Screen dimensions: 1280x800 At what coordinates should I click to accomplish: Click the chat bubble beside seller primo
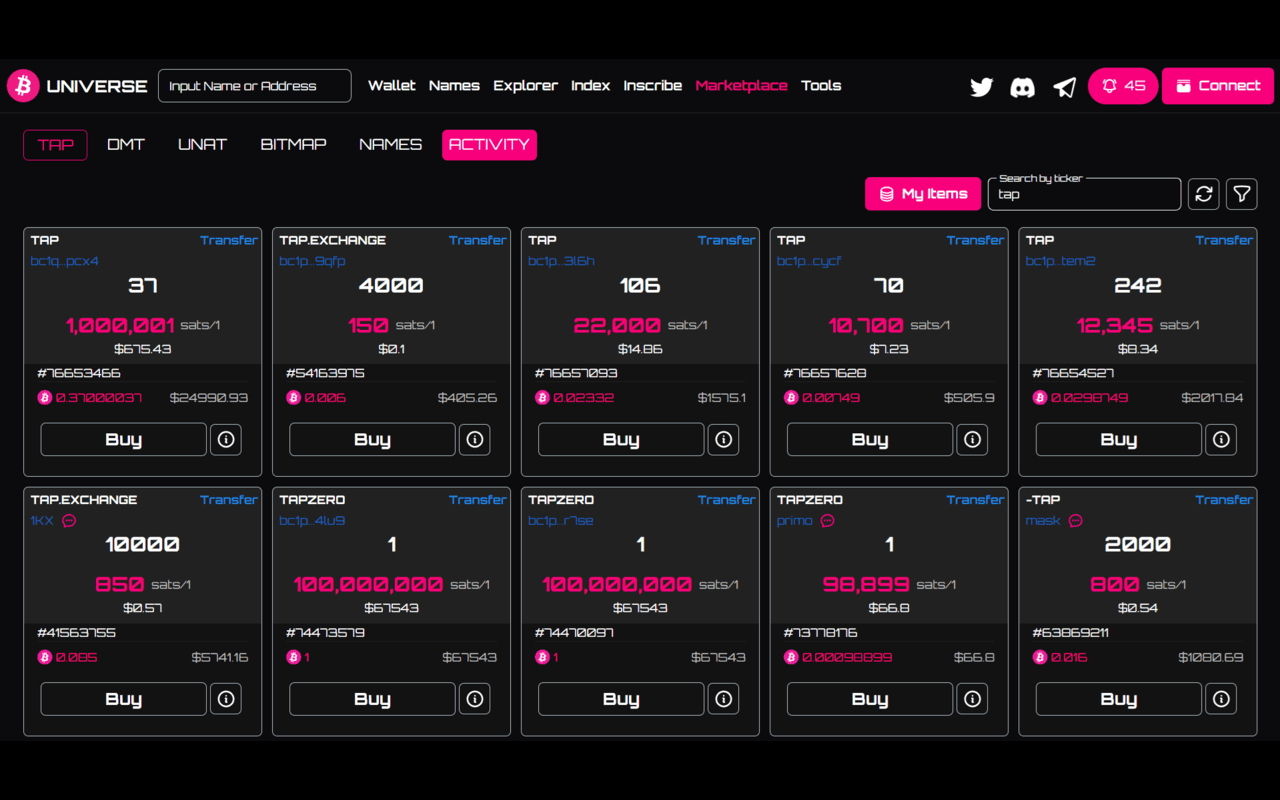coord(826,520)
